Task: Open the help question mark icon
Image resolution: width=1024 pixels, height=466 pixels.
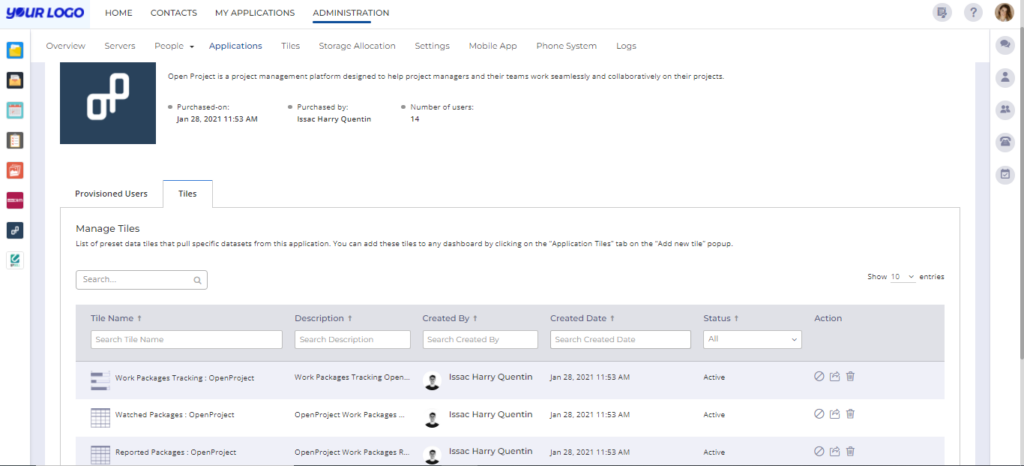Action: click(973, 12)
